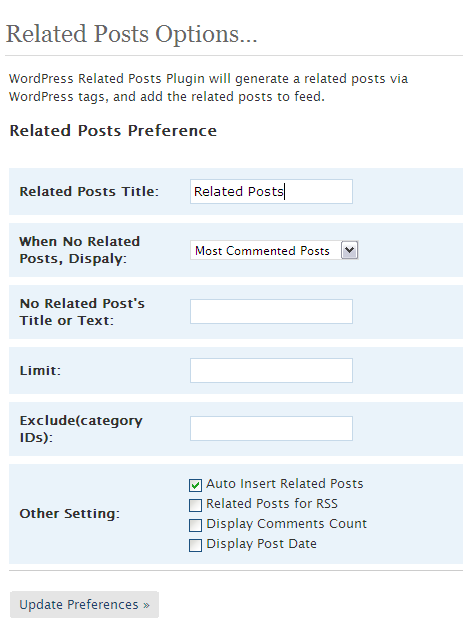Screen dimensions: 470x633
Task: Click the WordPress Related Posts Plugin description text
Action: click(x=208, y=88)
